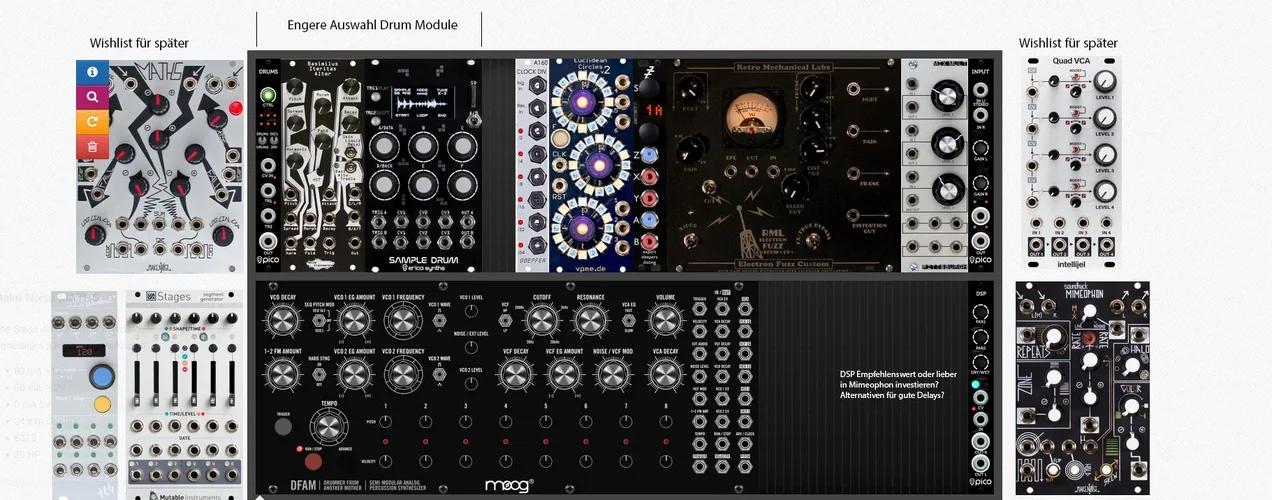Click the yellow button on clock module
This screenshot has width=1272, height=500.
102,405
